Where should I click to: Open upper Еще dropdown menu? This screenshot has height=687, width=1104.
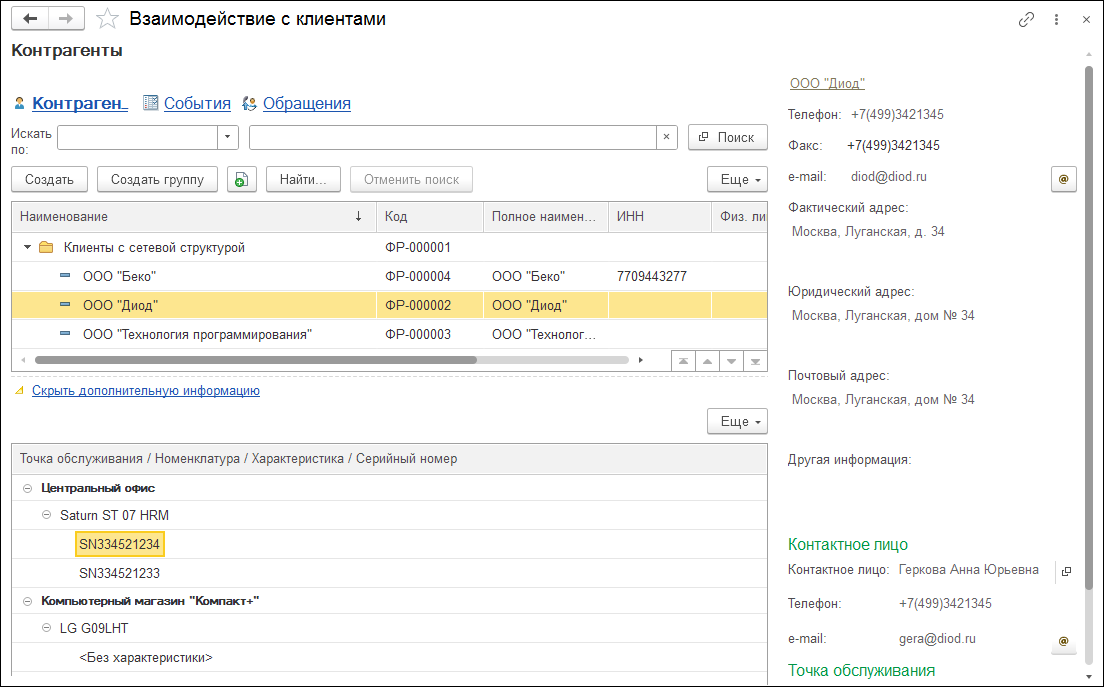coord(737,179)
